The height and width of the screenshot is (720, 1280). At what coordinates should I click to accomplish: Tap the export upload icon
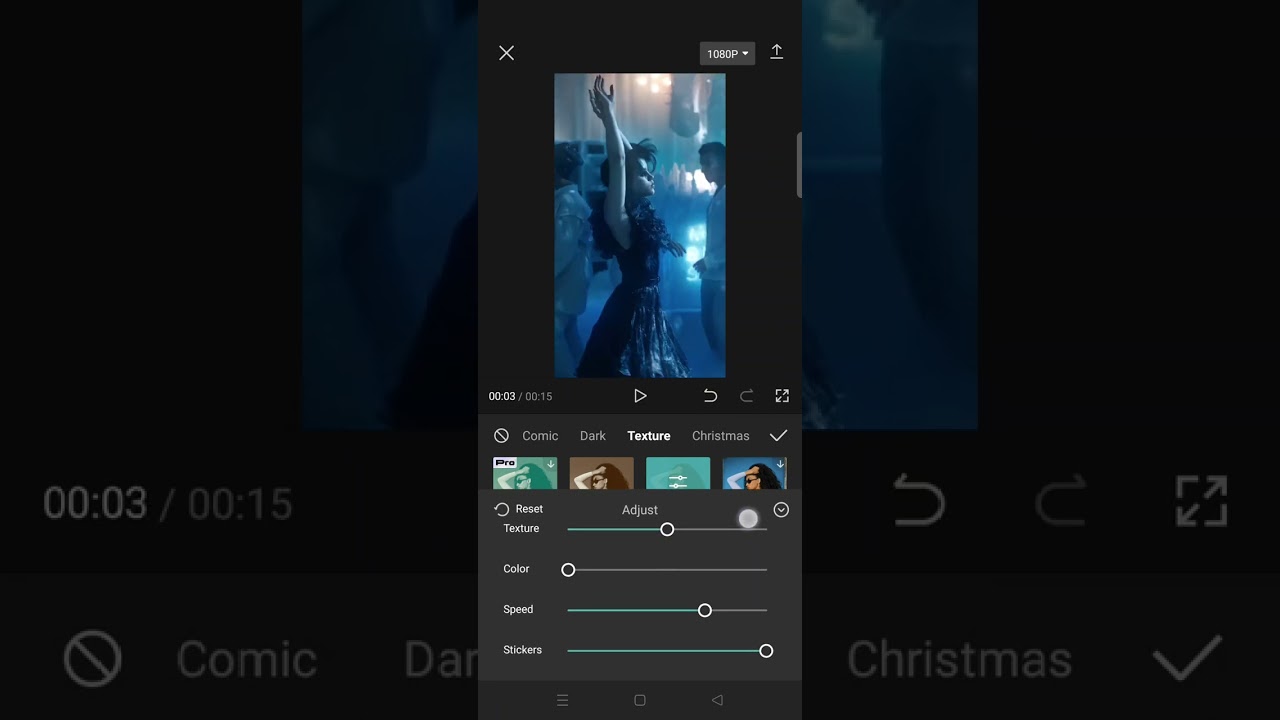[x=776, y=52]
